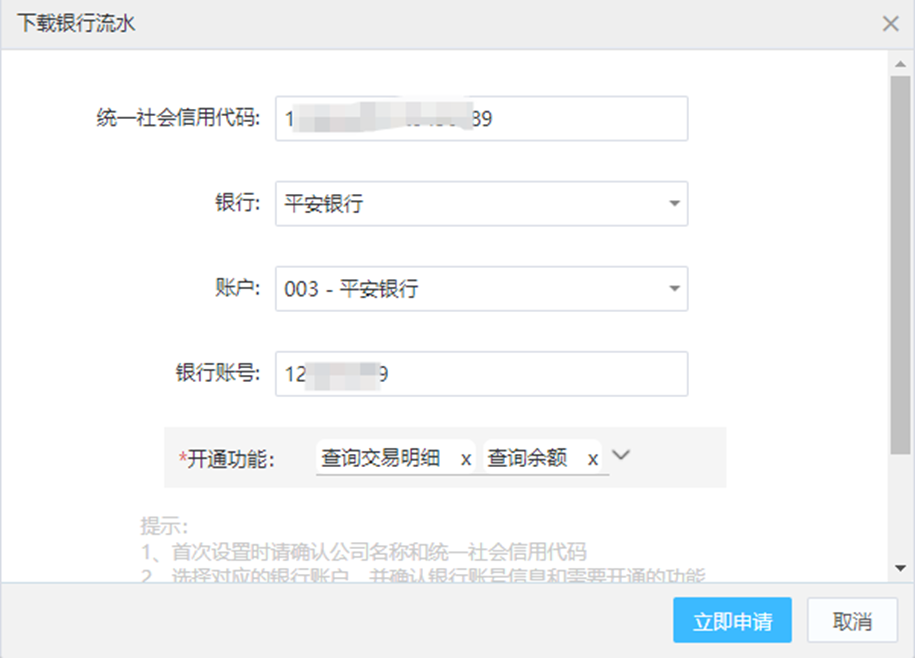Click the 提示: heading text
The image size is (915, 658).
[x=164, y=526]
